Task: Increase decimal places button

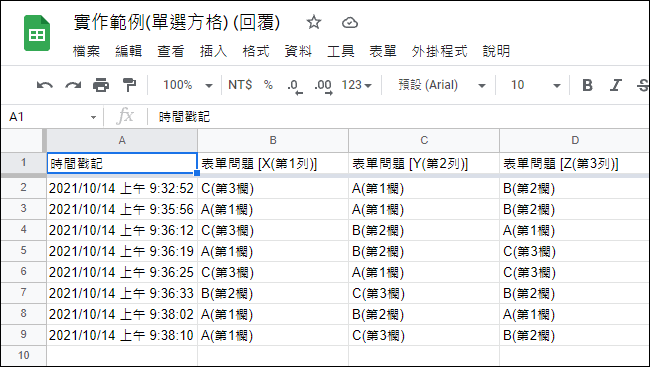Action: (x=323, y=86)
